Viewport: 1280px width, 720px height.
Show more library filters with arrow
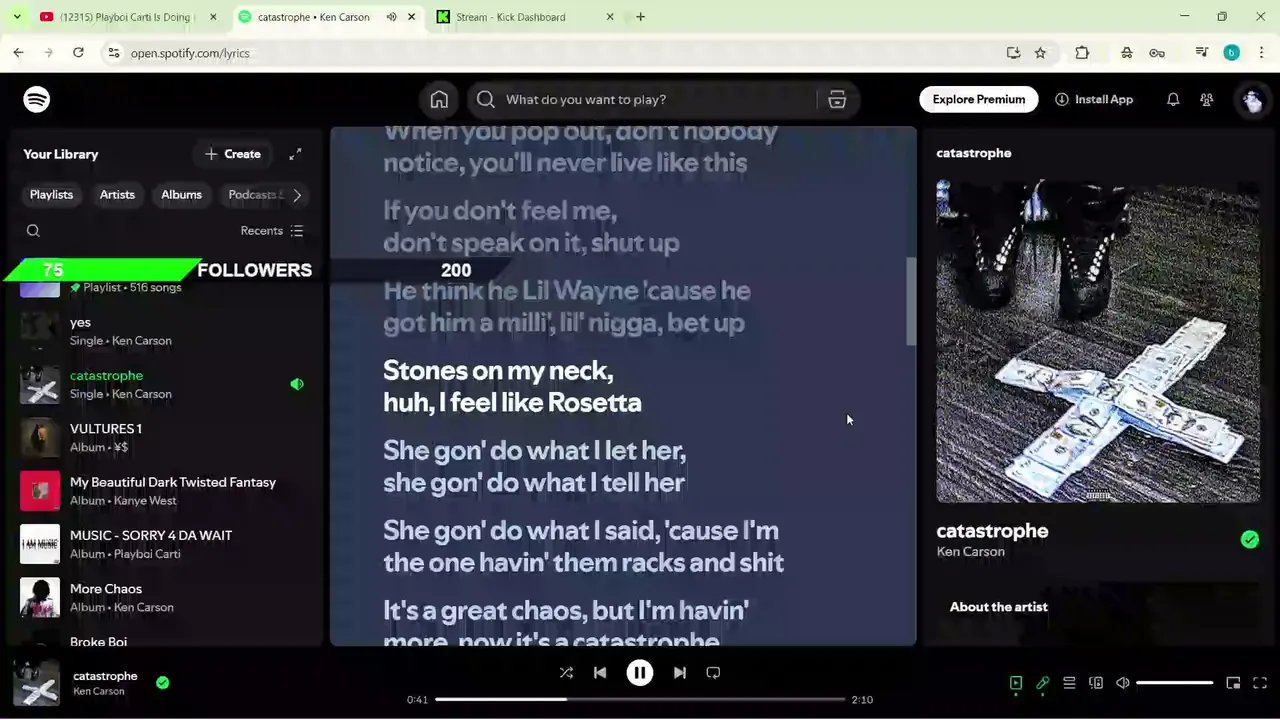point(297,195)
